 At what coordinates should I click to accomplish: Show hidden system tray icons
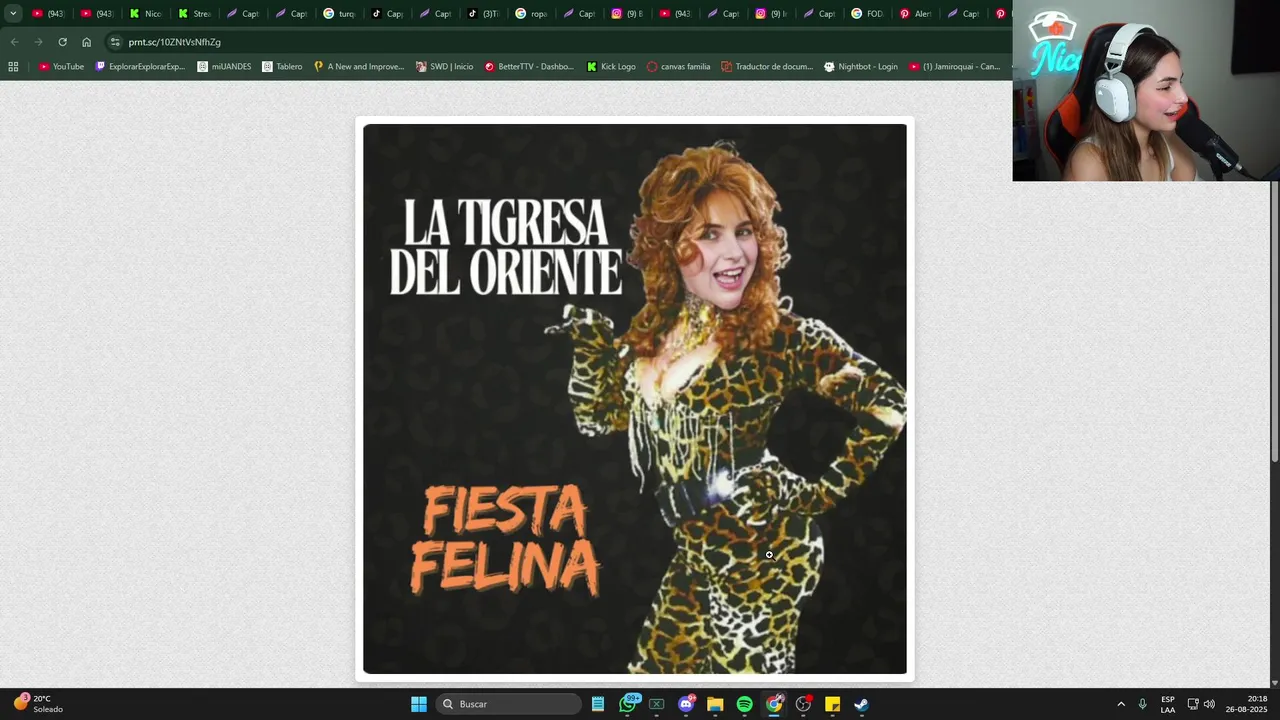(x=1121, y=704)
